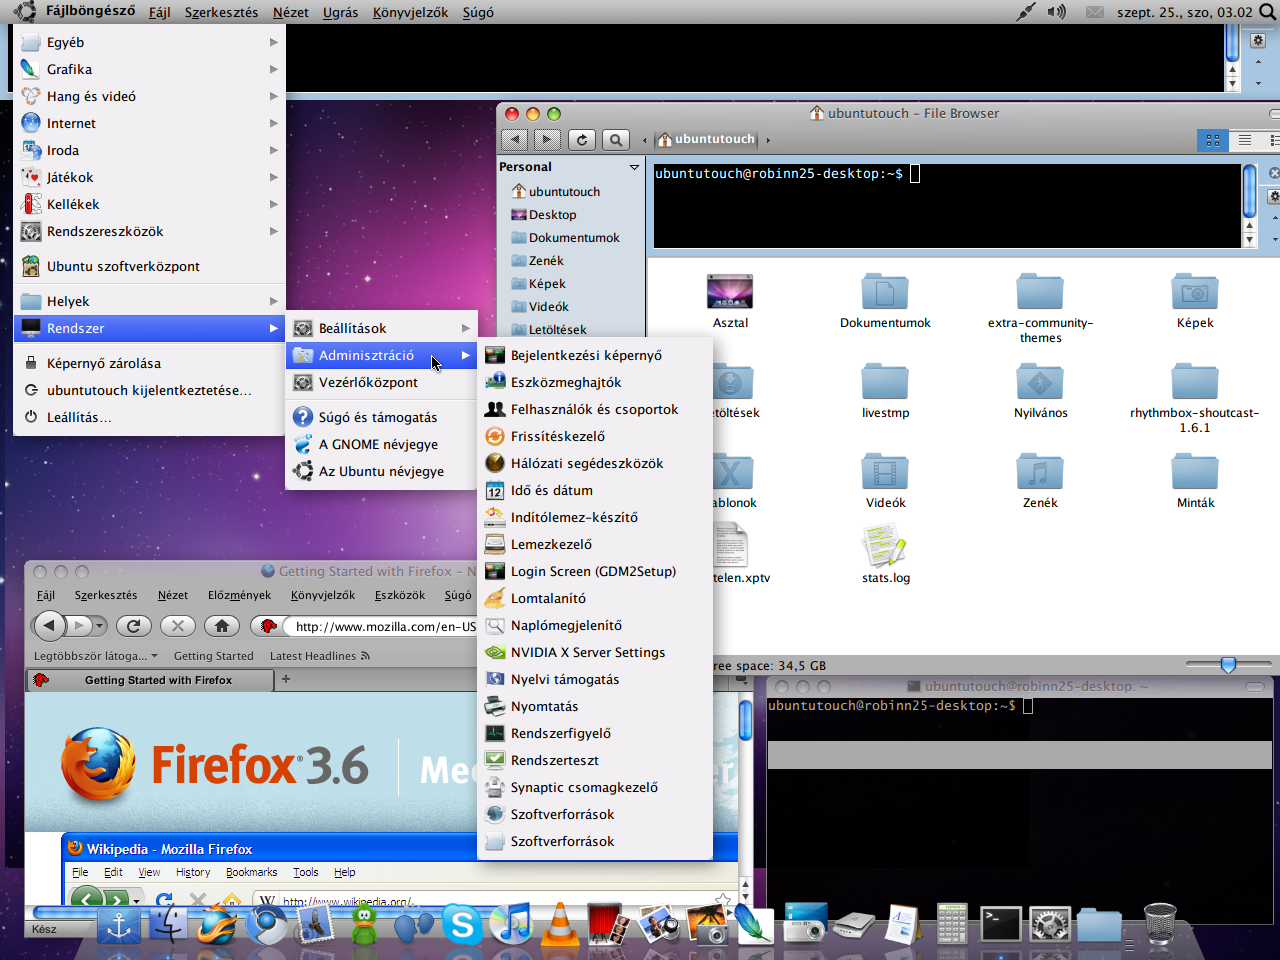
Task: Open the green Adium duck dock icon
Action: click(365, 923)
